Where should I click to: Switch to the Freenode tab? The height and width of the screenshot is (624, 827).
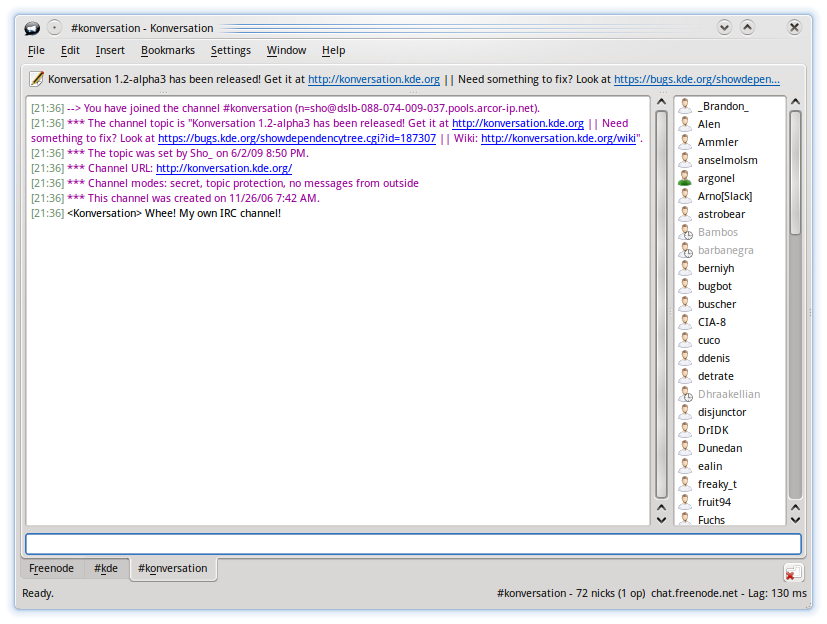[51, 568]
